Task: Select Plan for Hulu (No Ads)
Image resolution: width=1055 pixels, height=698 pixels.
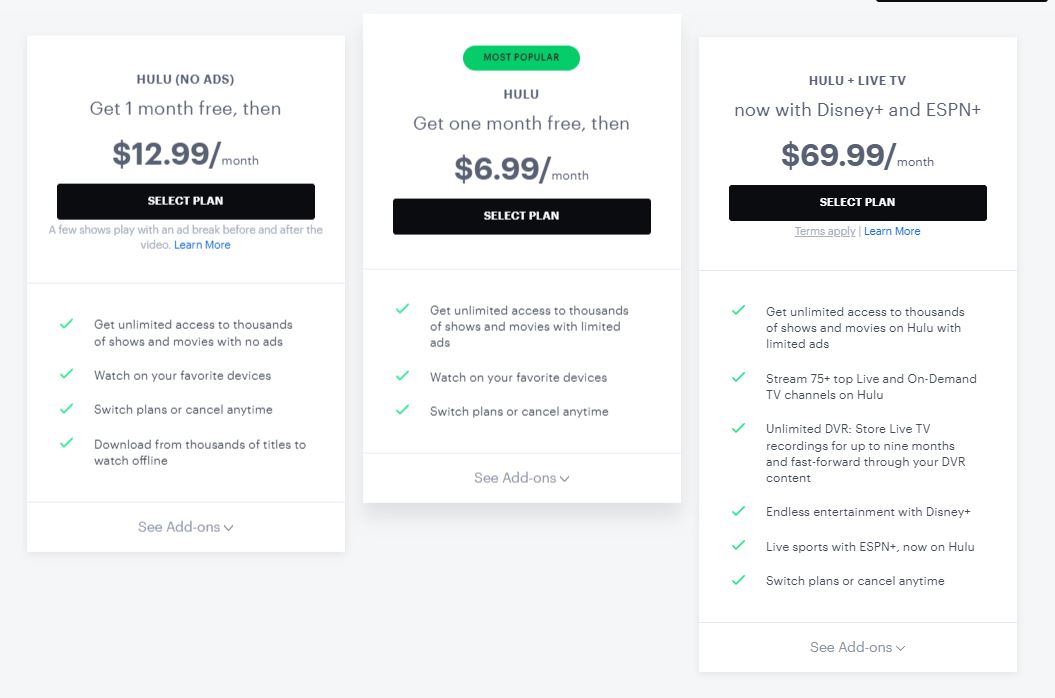Action: (x=186, y=201)
